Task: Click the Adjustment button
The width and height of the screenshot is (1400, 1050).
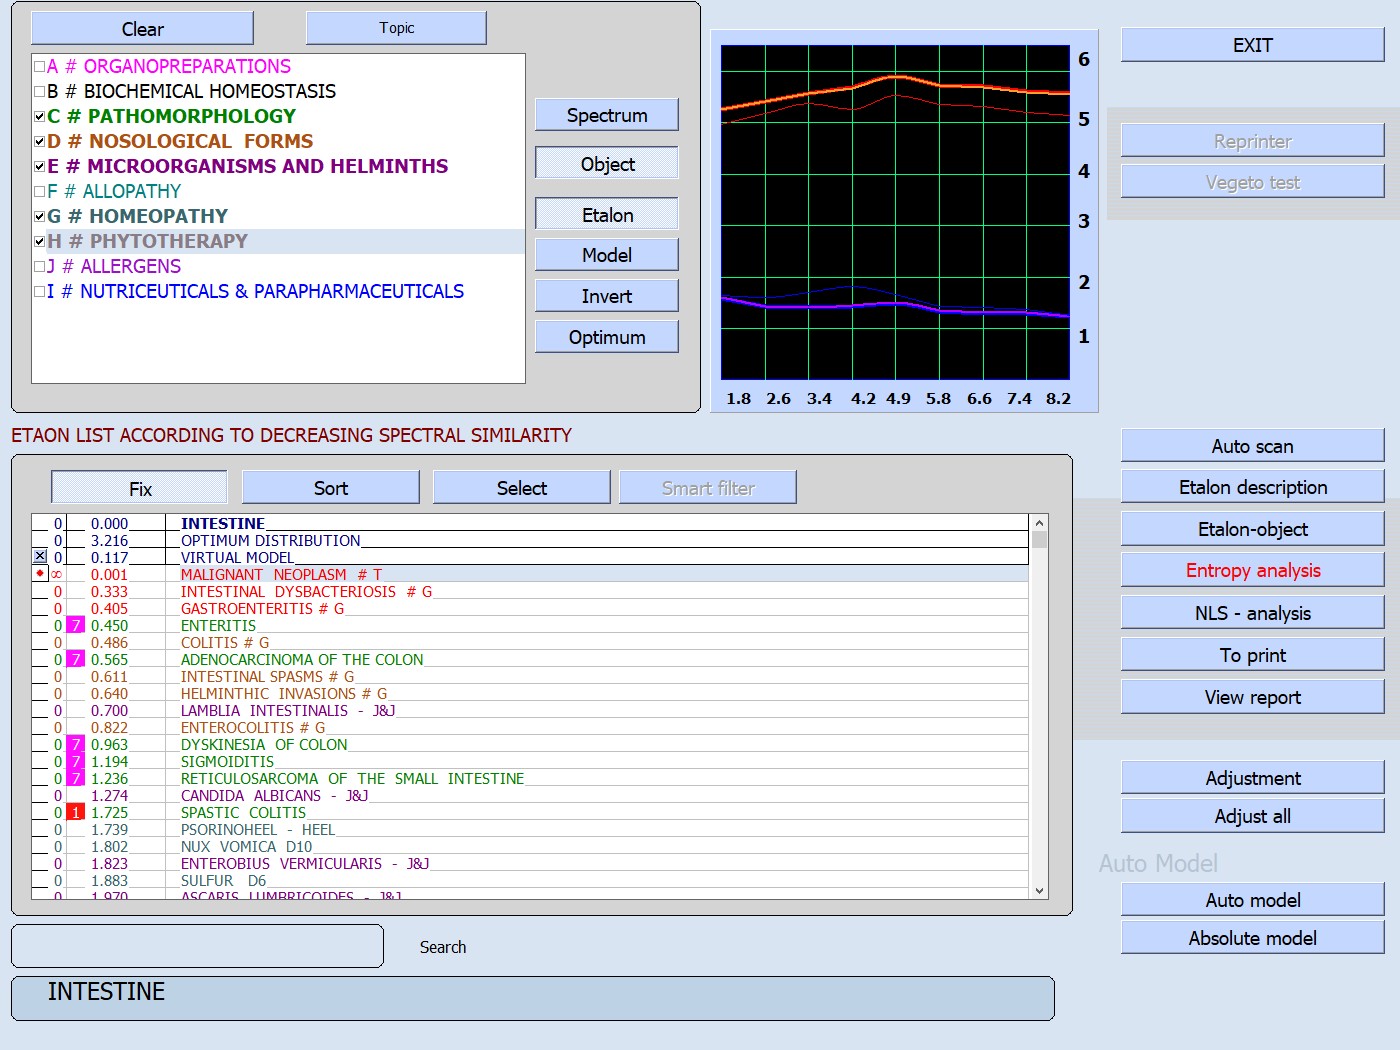Action: tap(1252, 778)
